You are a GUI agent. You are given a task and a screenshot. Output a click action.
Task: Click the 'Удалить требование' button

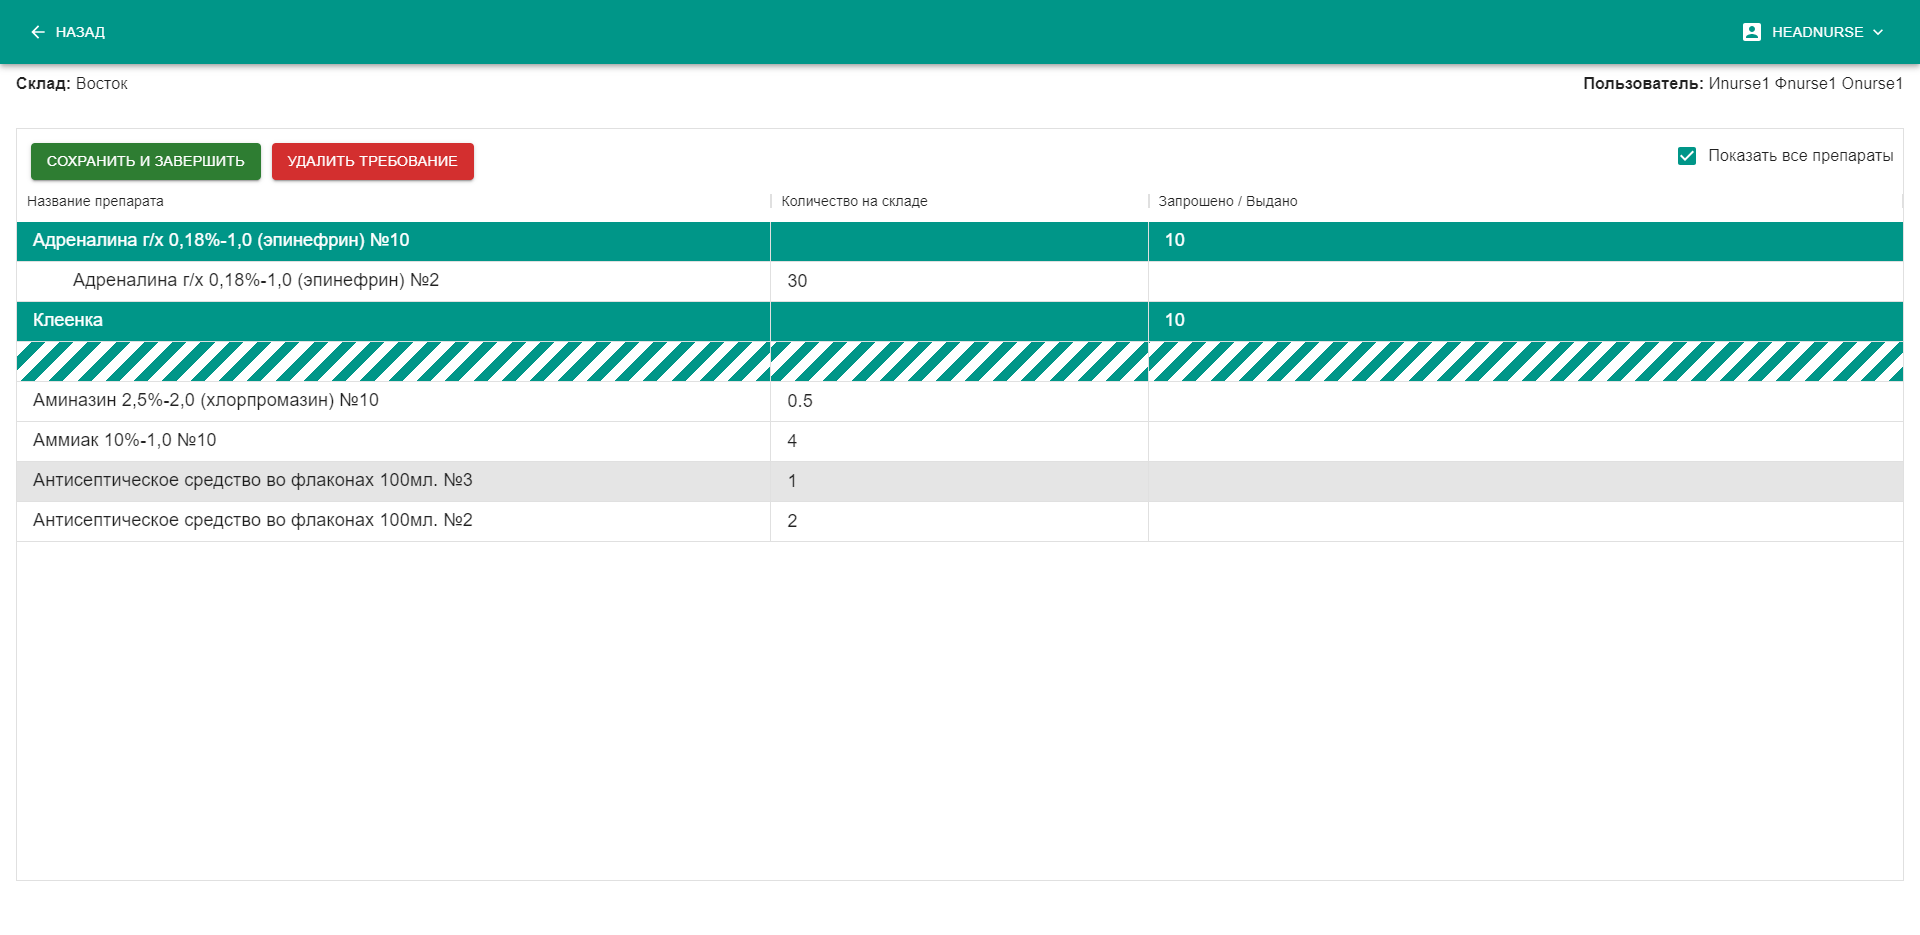click(x=372, y=161)
